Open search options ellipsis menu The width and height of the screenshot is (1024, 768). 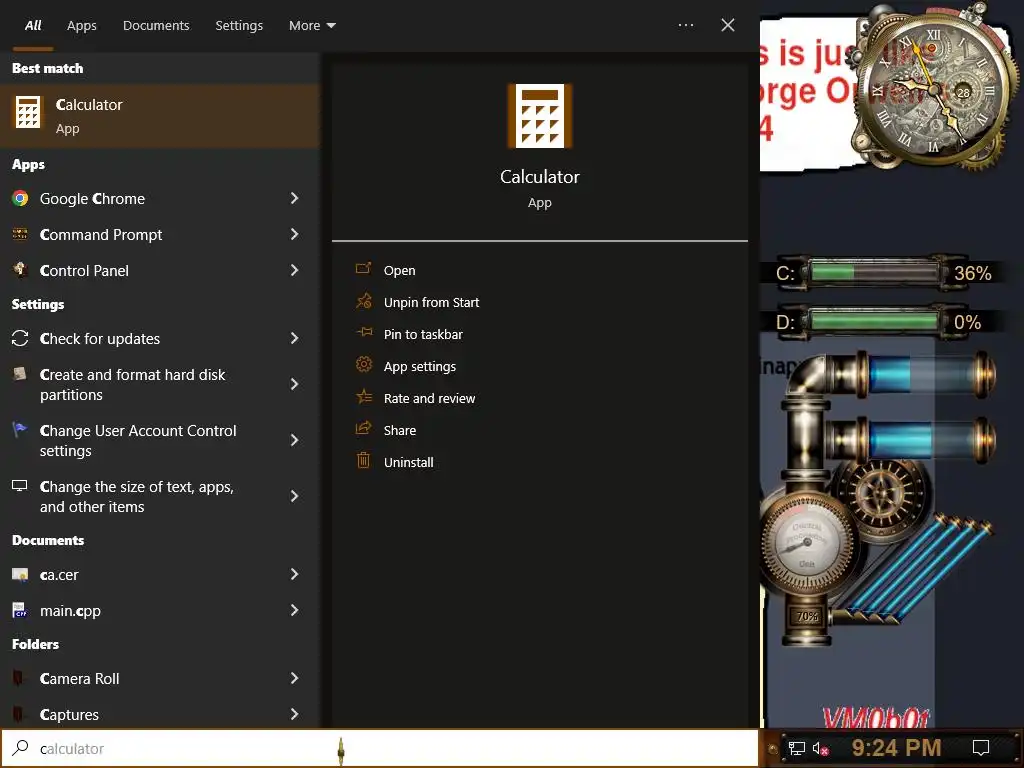(686, 25)
